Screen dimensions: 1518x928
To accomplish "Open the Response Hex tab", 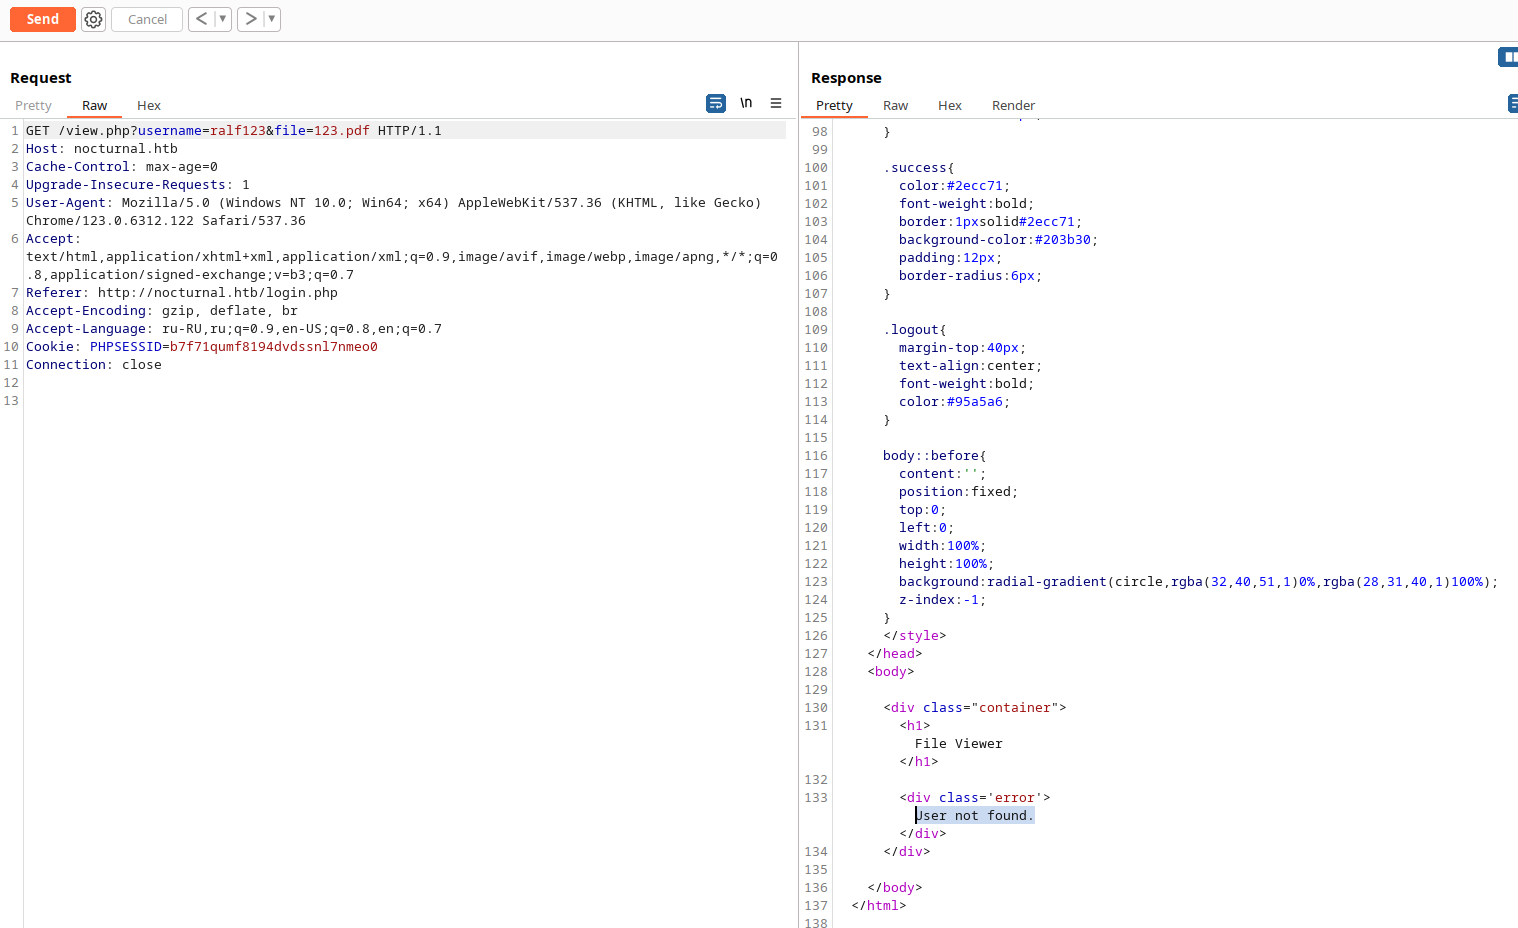I will click(950, 105).
